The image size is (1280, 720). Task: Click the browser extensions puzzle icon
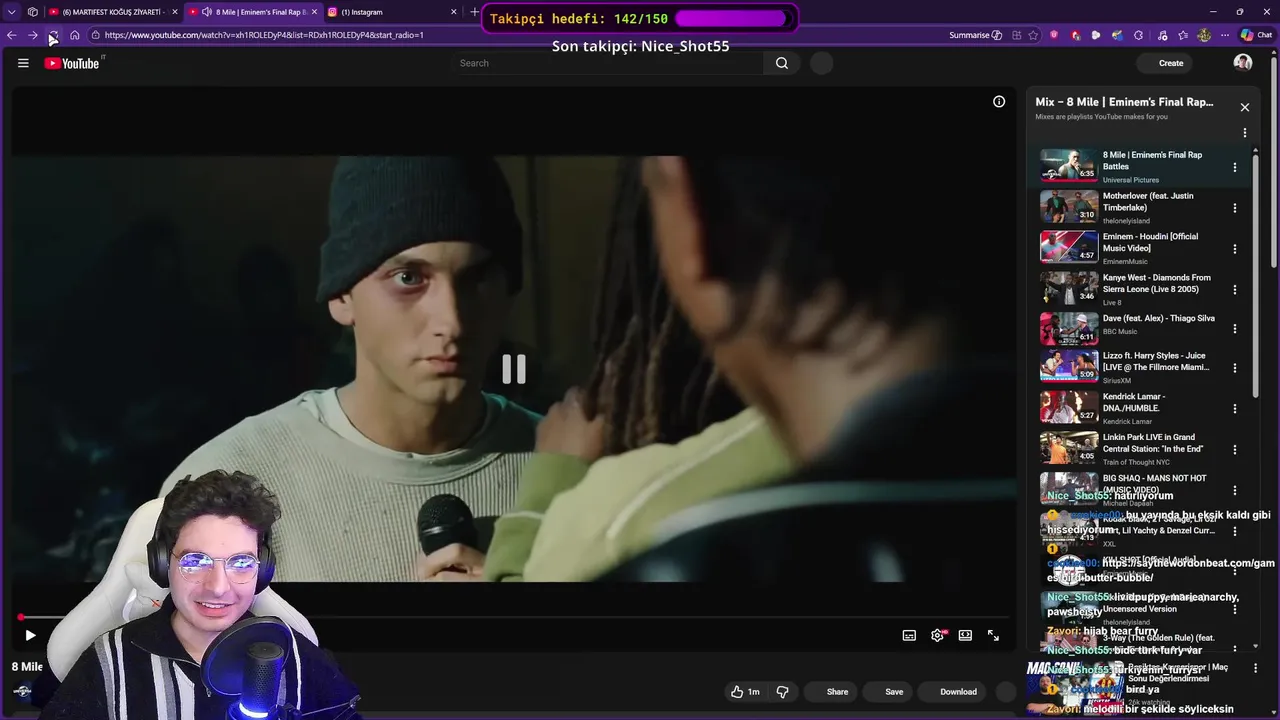(1138, 35)
